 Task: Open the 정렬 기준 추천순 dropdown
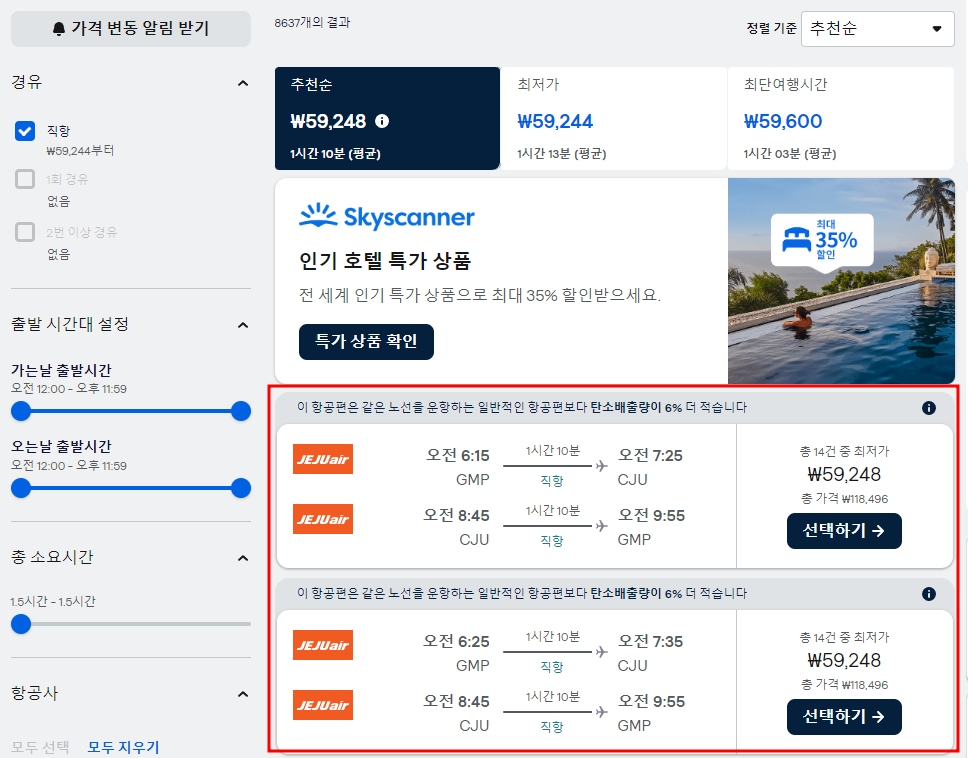[877, 28]
